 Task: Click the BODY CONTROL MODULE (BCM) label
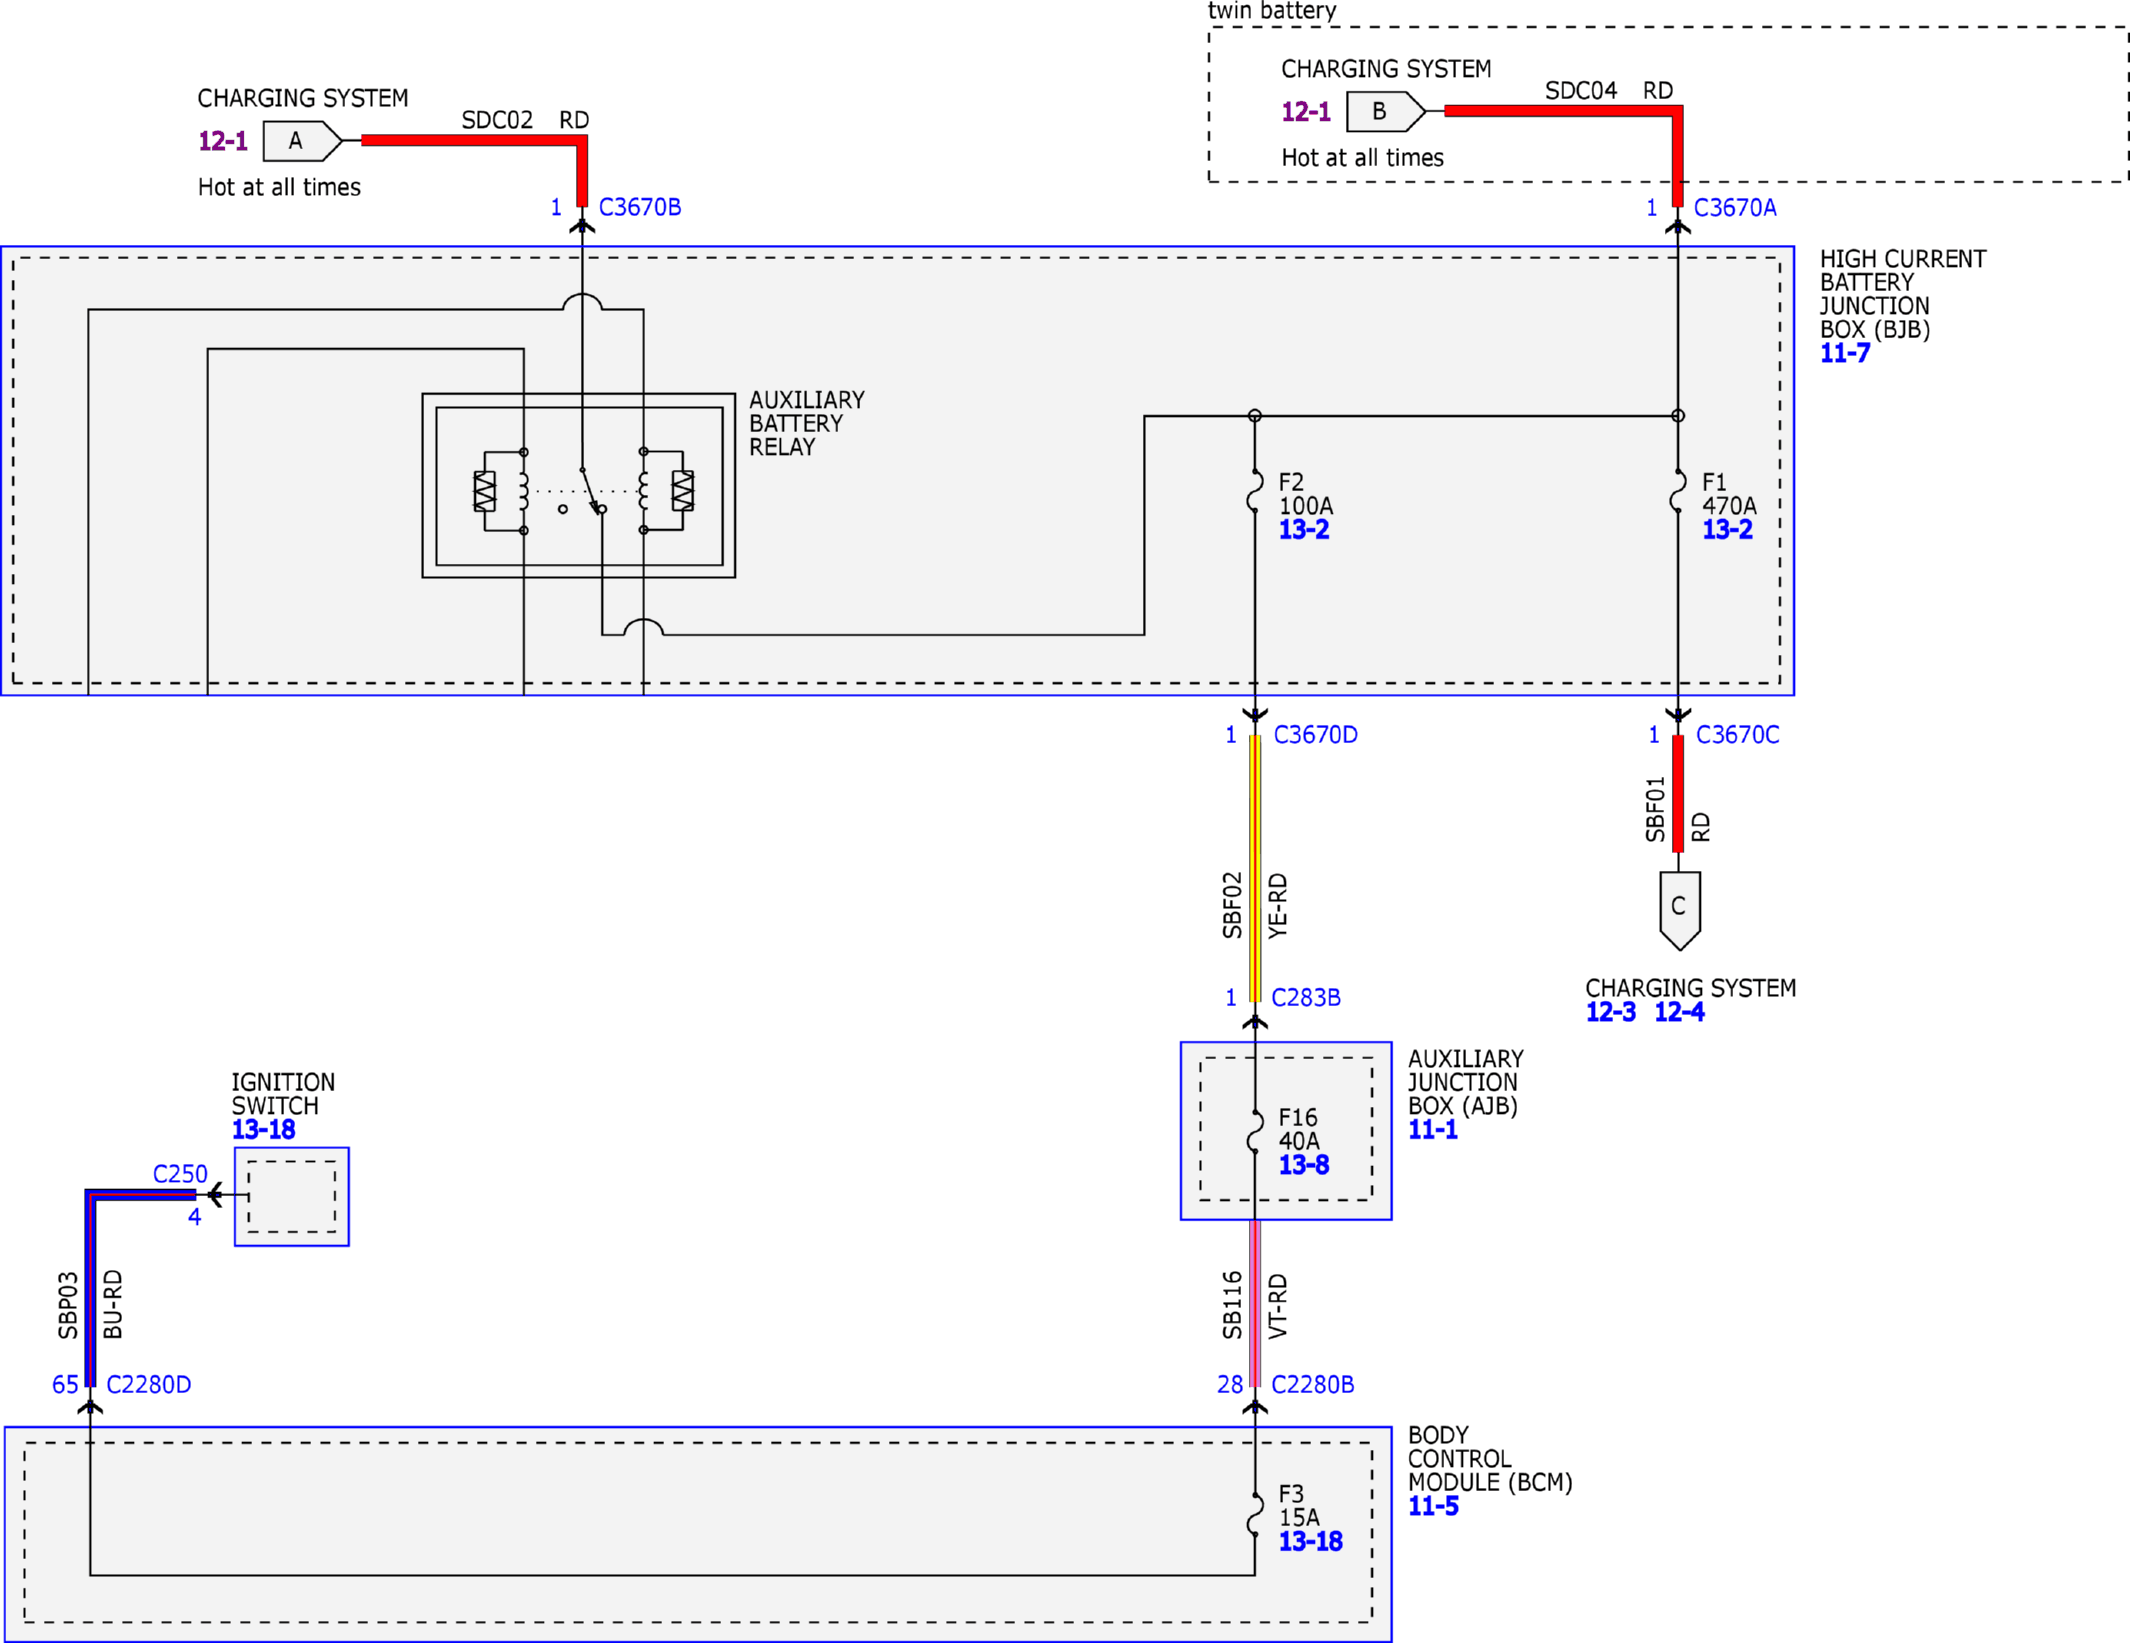coord(1490,1459)
